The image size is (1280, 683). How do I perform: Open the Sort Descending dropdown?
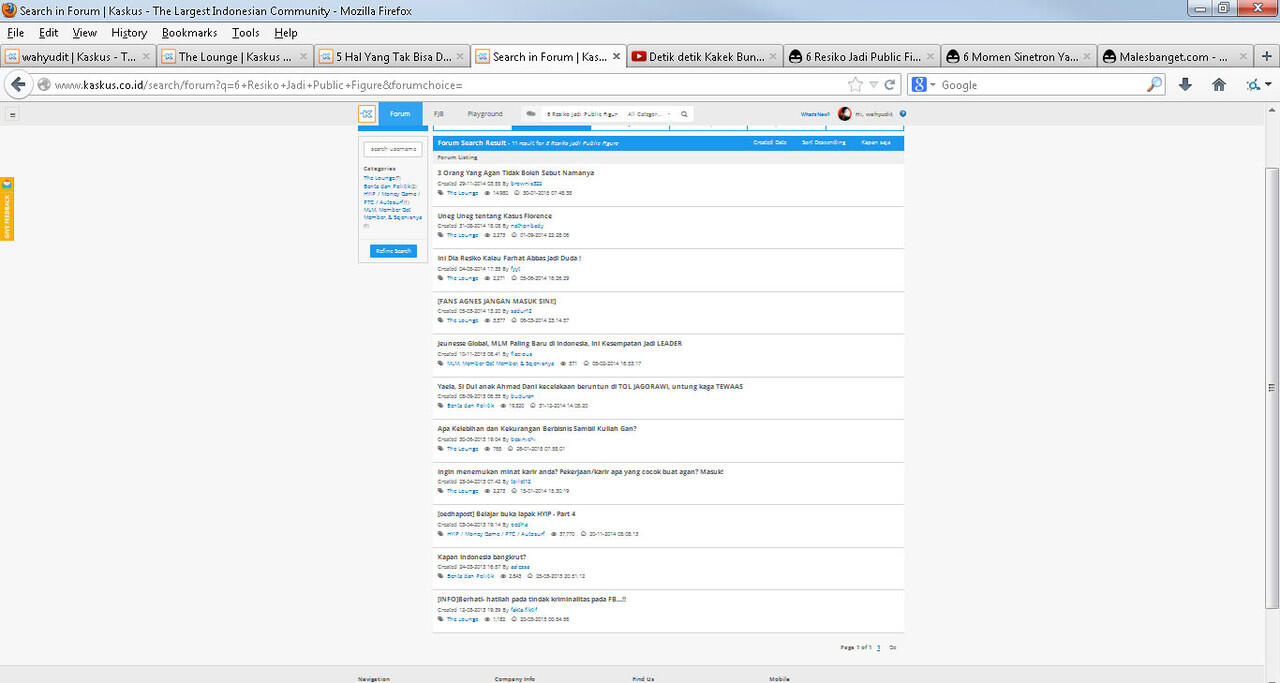822,143
